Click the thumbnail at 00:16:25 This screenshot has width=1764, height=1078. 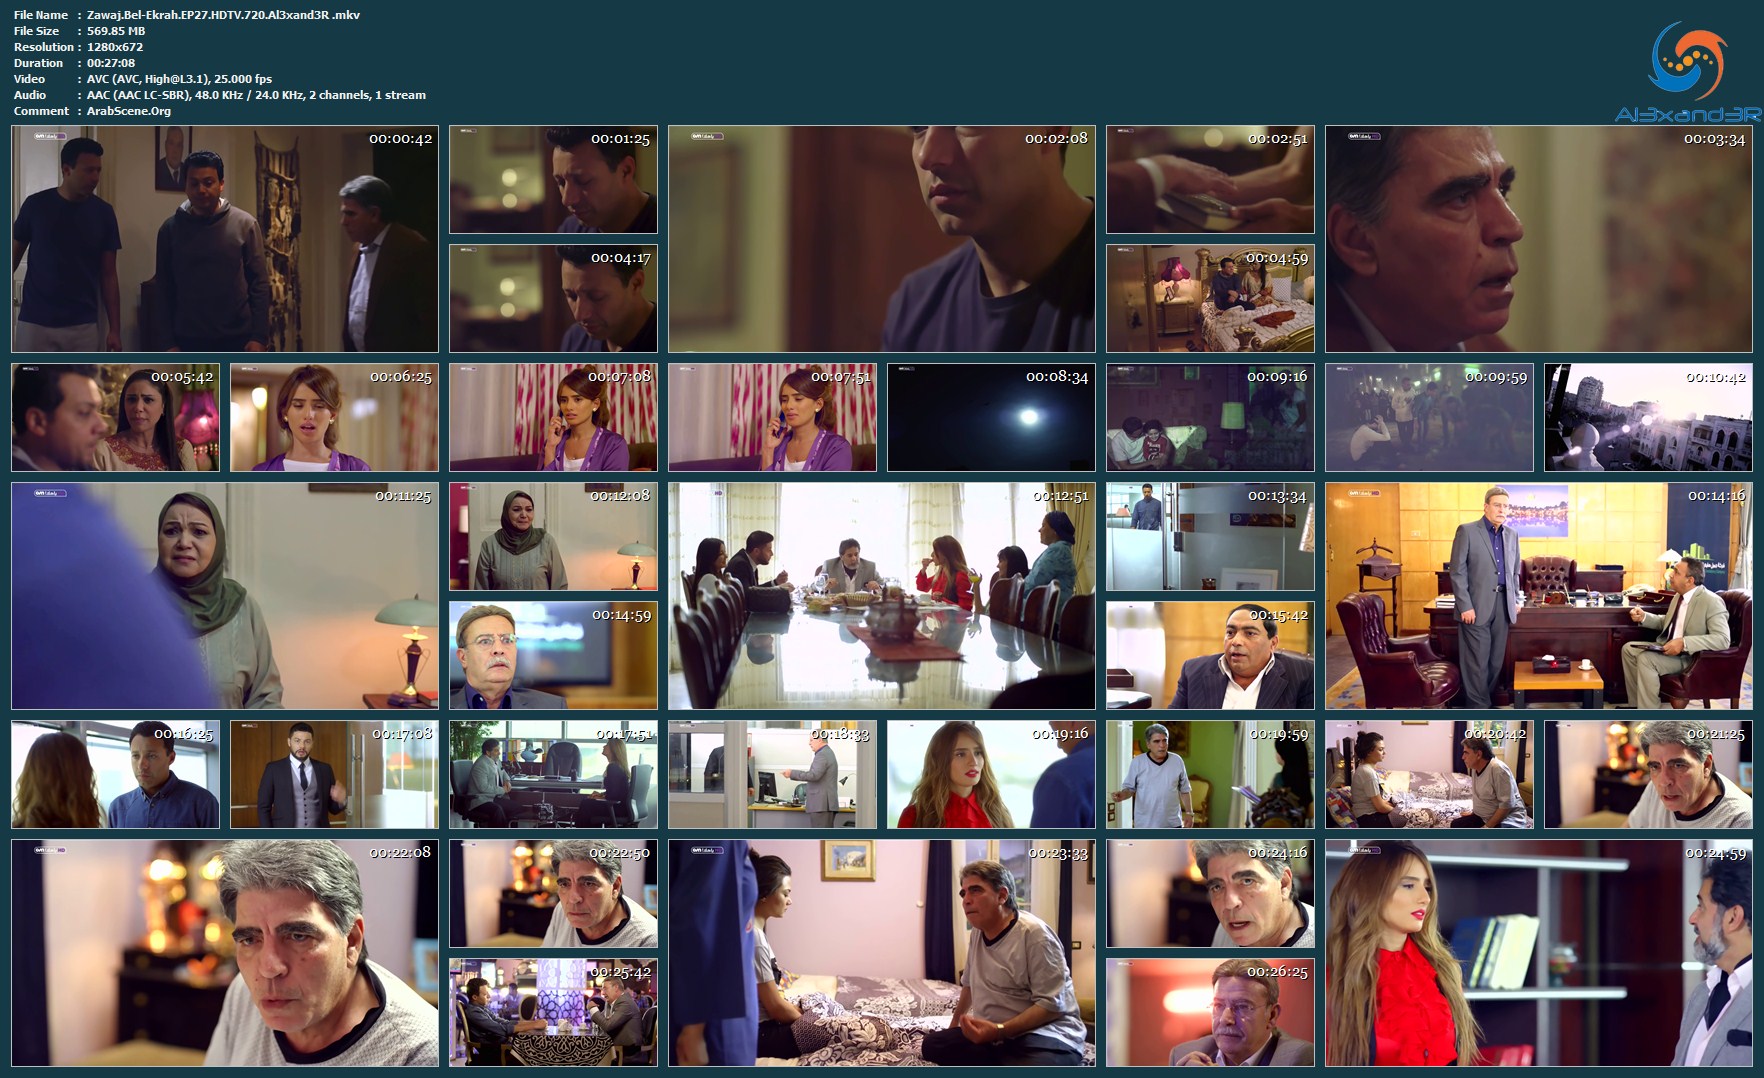115,775
